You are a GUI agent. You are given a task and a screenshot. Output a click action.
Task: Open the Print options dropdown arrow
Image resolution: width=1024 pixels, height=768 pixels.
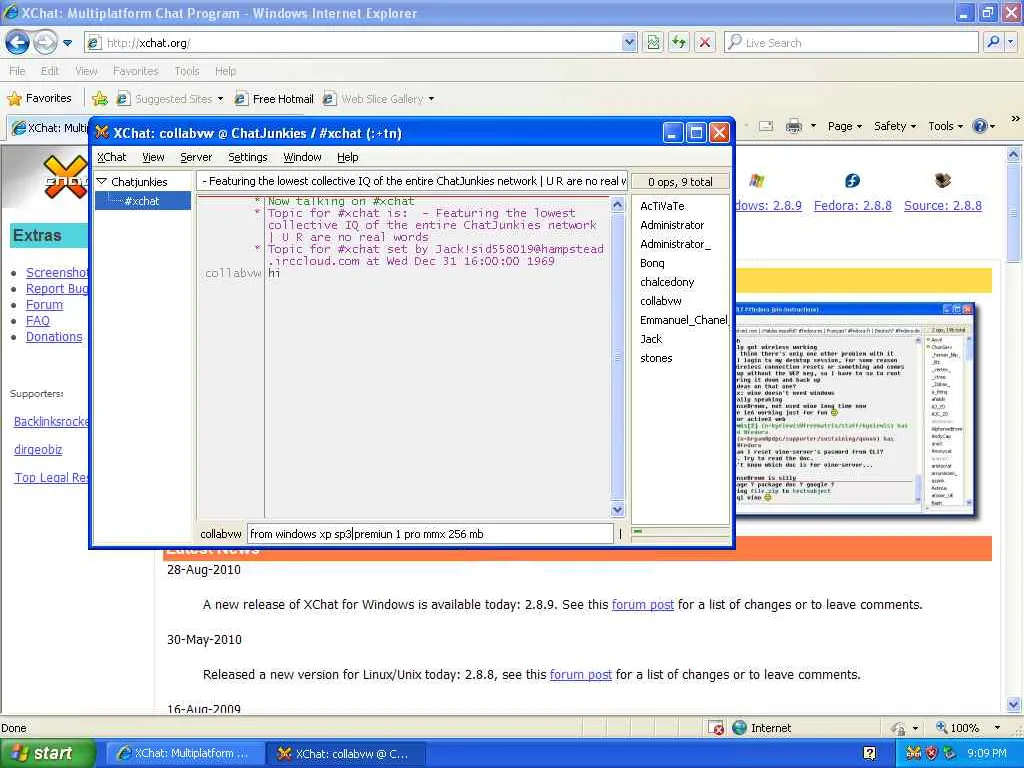click(813, 126)
